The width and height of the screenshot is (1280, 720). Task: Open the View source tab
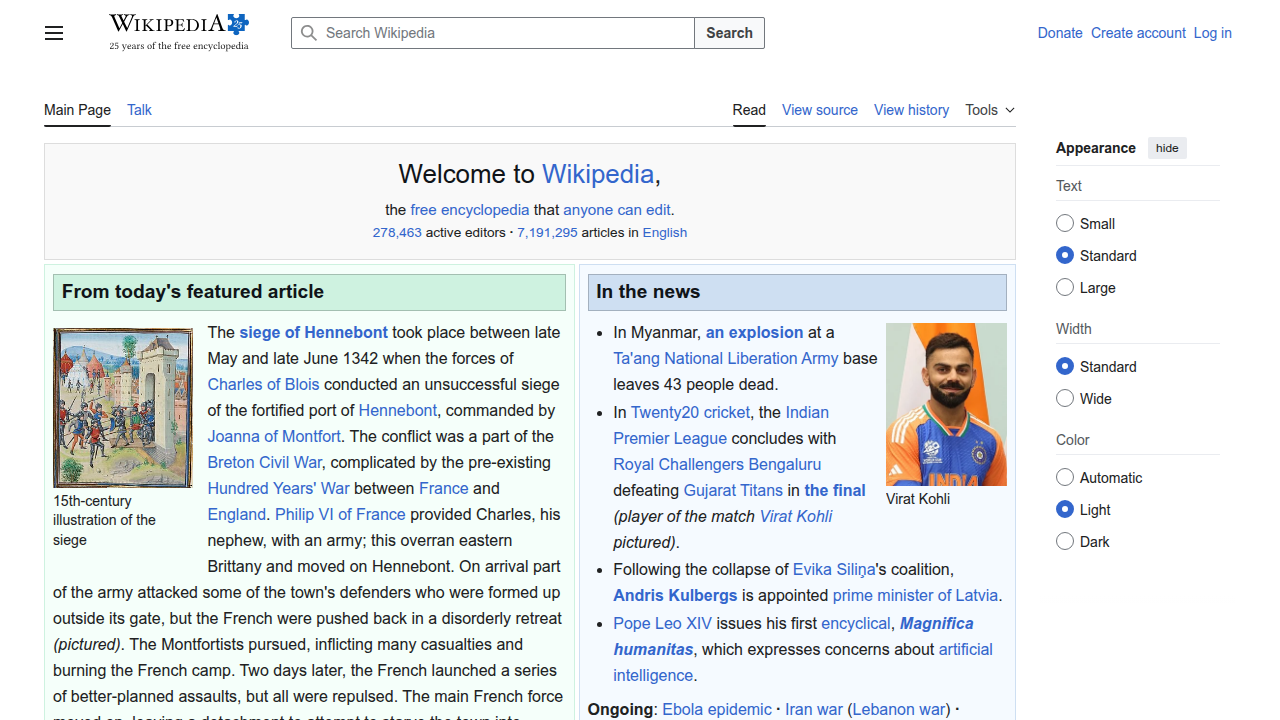(x=820, y=110)
